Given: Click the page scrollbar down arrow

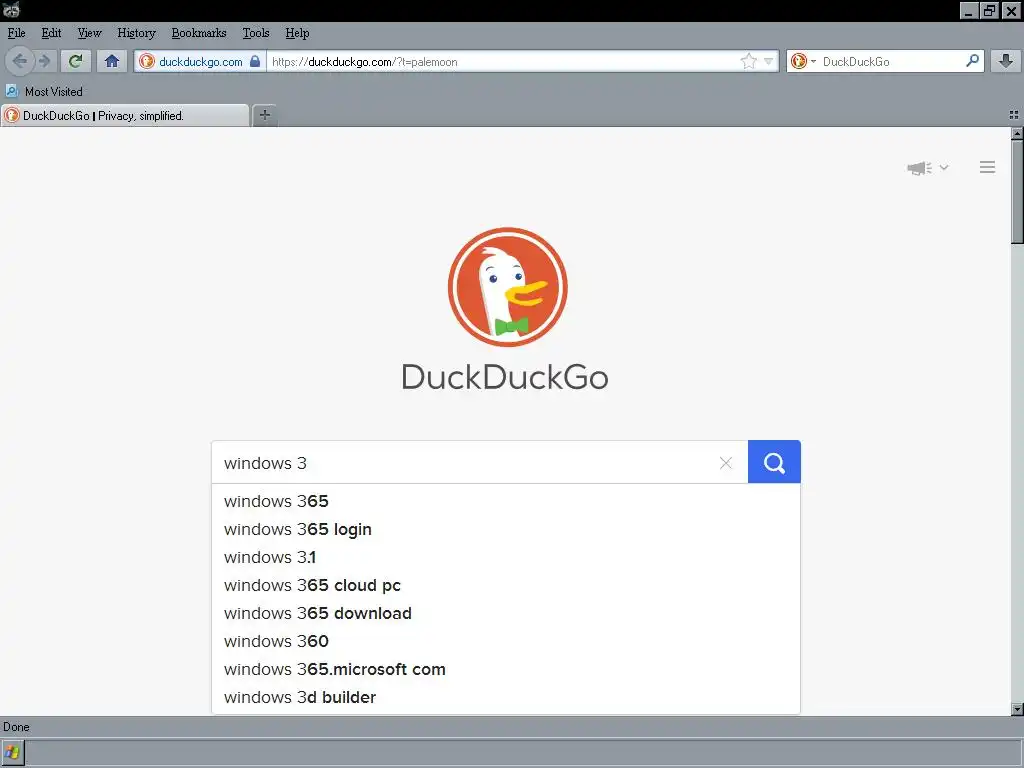Looking at the screenshot, I should tap(1017, 709).
